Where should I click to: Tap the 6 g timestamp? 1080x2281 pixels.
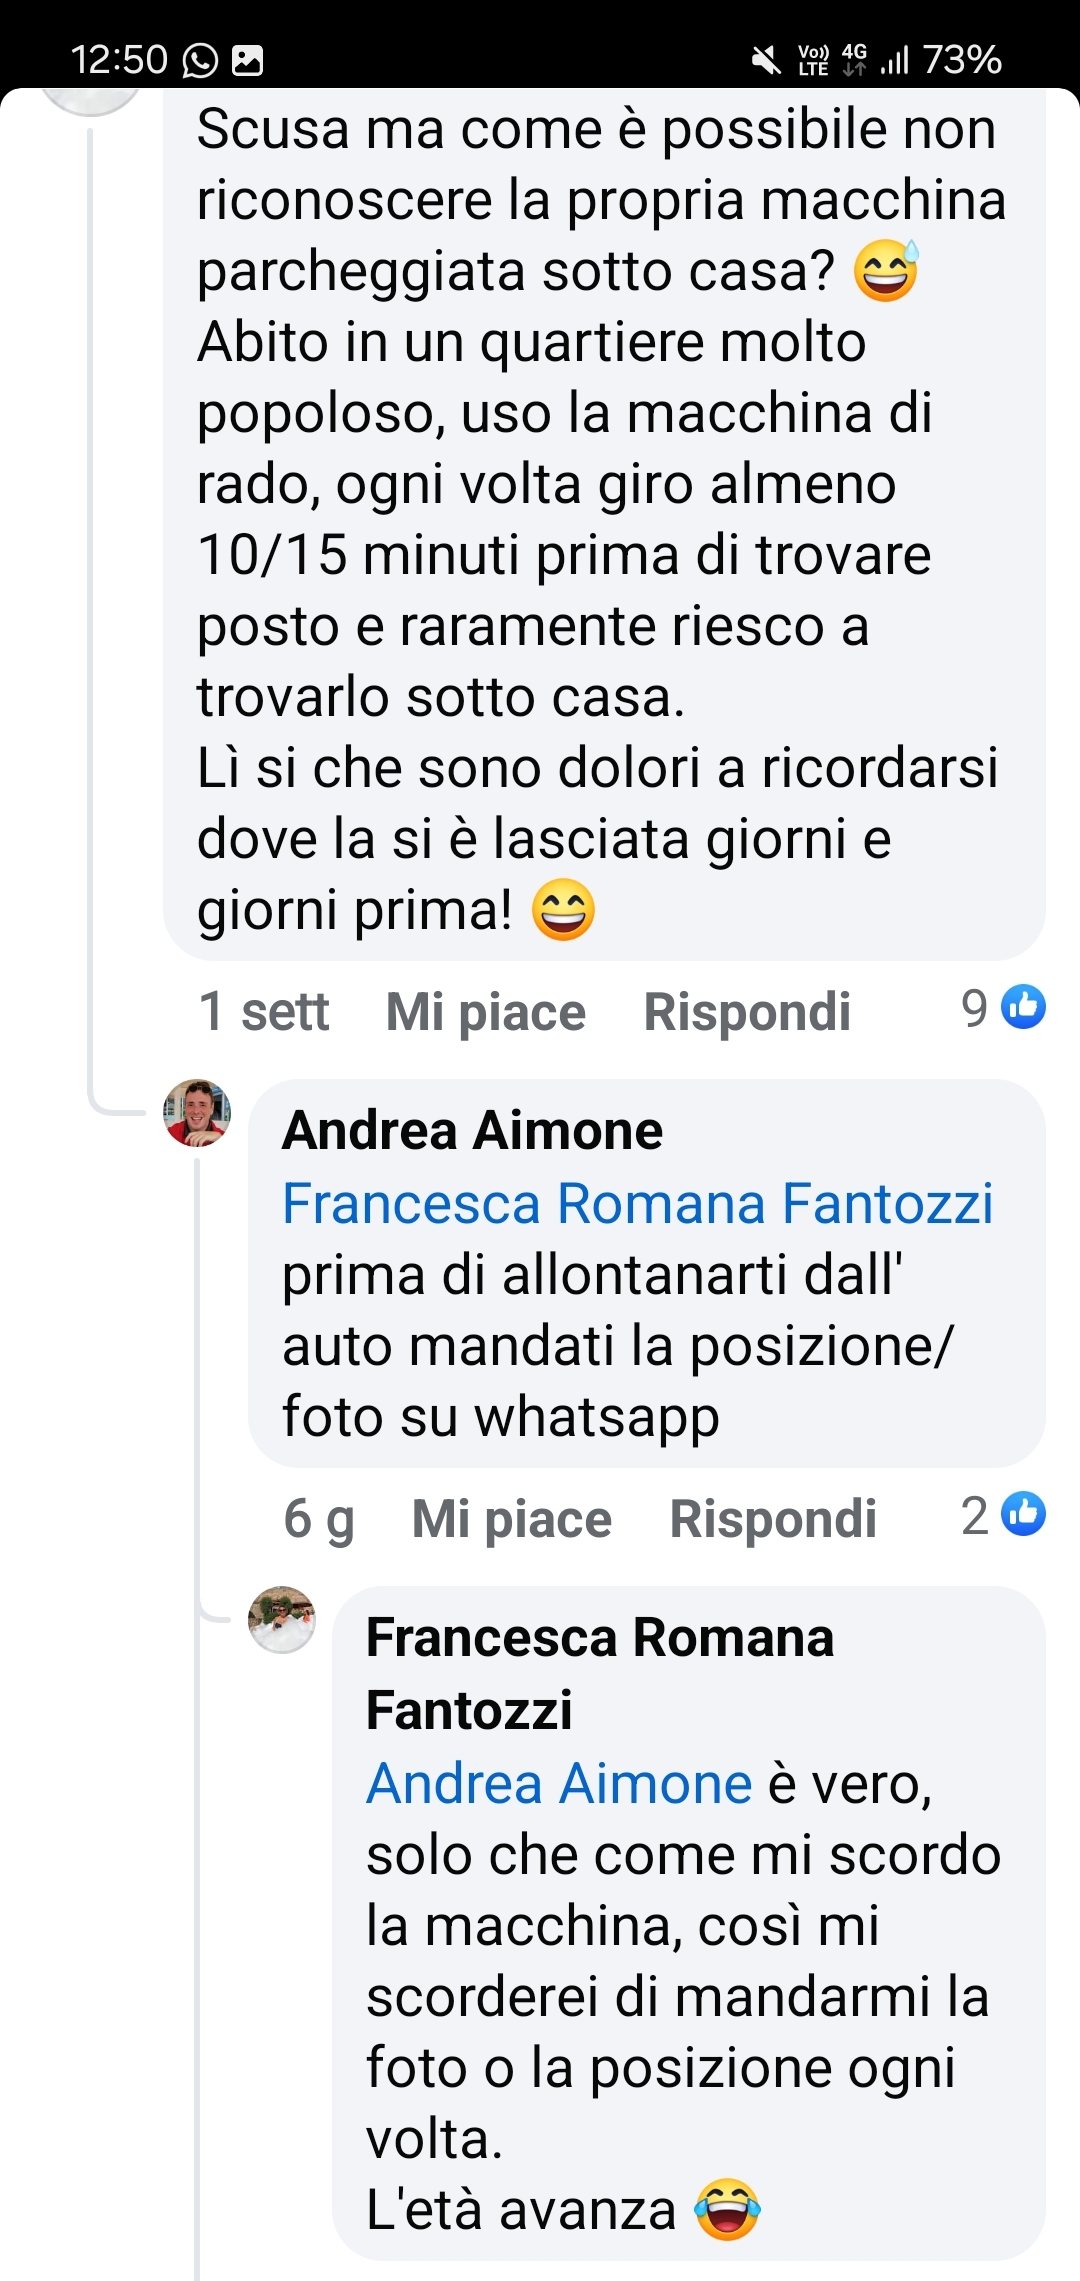pyautogui.click(x=319, y=1519)
